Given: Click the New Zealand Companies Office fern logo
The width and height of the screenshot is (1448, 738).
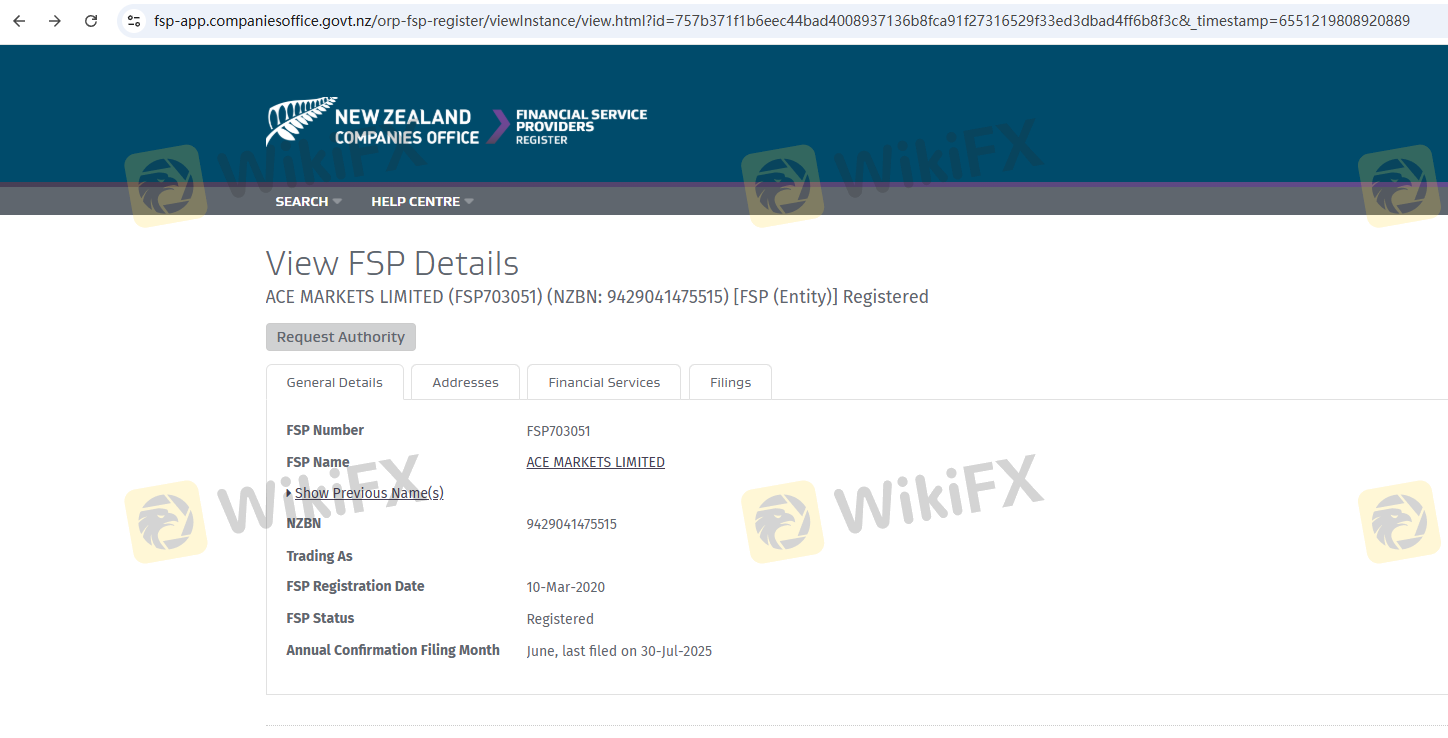Looking at the screenshot, I should [298, 122].
